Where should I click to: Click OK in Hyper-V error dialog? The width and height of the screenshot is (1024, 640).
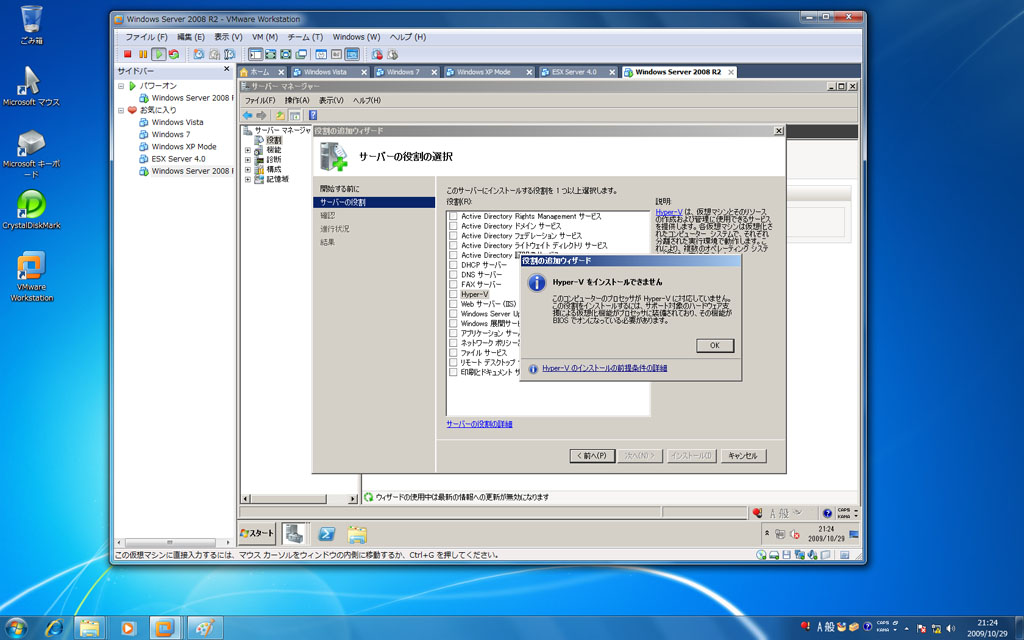point(714,345)
